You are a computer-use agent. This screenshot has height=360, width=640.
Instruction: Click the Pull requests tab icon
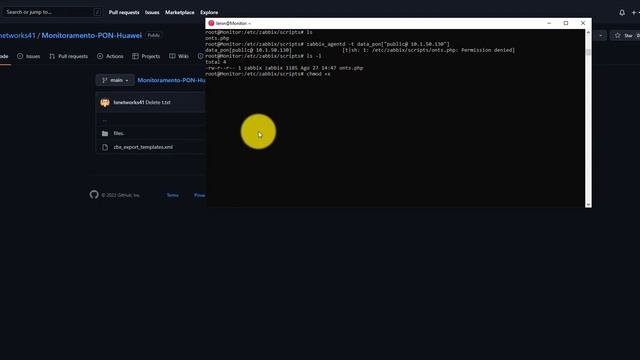tap(52, 56)
